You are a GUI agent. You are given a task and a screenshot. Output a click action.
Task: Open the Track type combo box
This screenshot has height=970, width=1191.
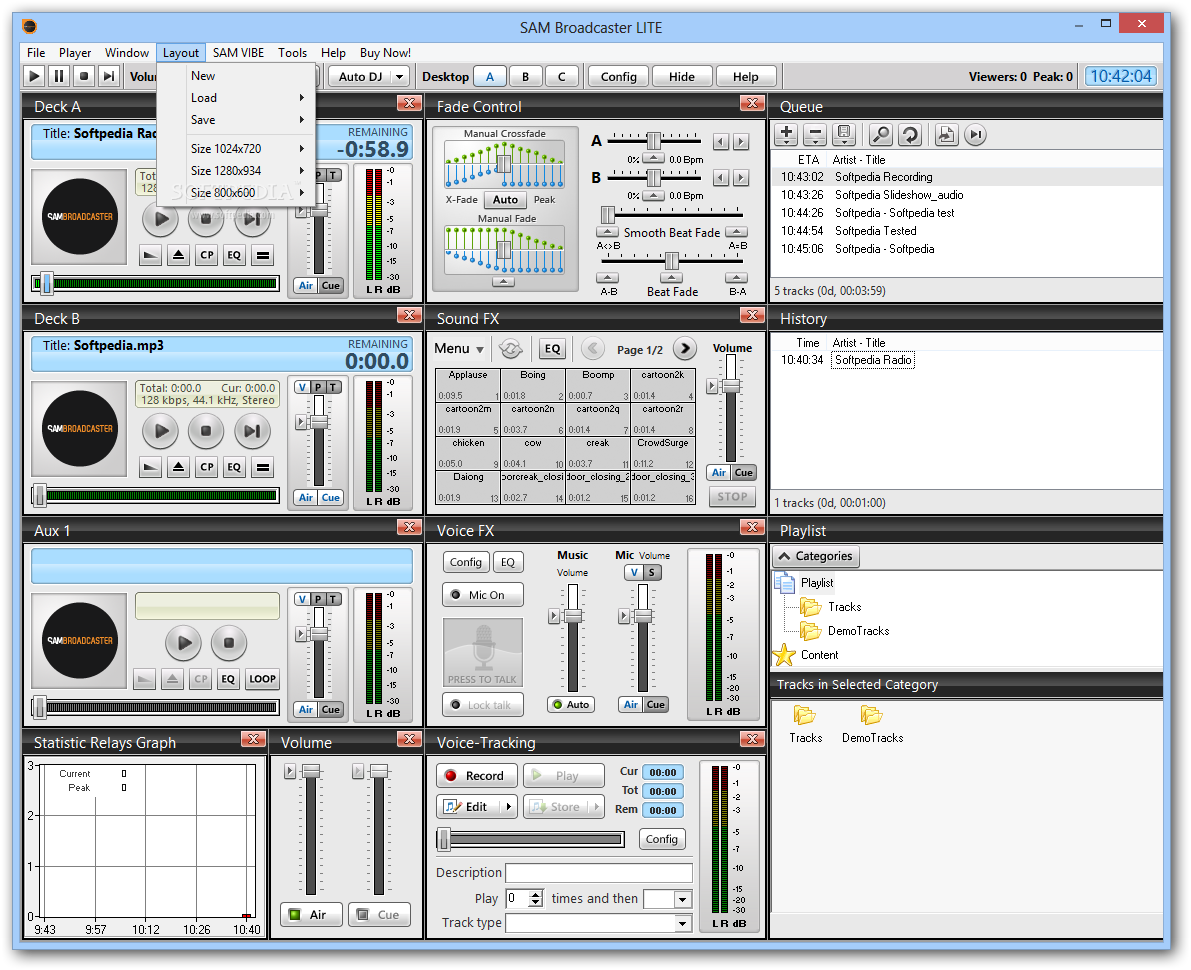599,923
